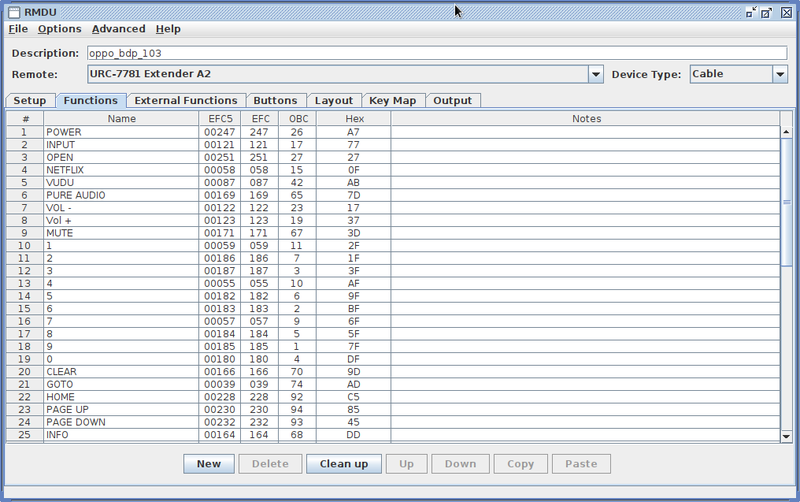Open the Buttons tab
The image size is (800, 502).
[x=276, y=101]
